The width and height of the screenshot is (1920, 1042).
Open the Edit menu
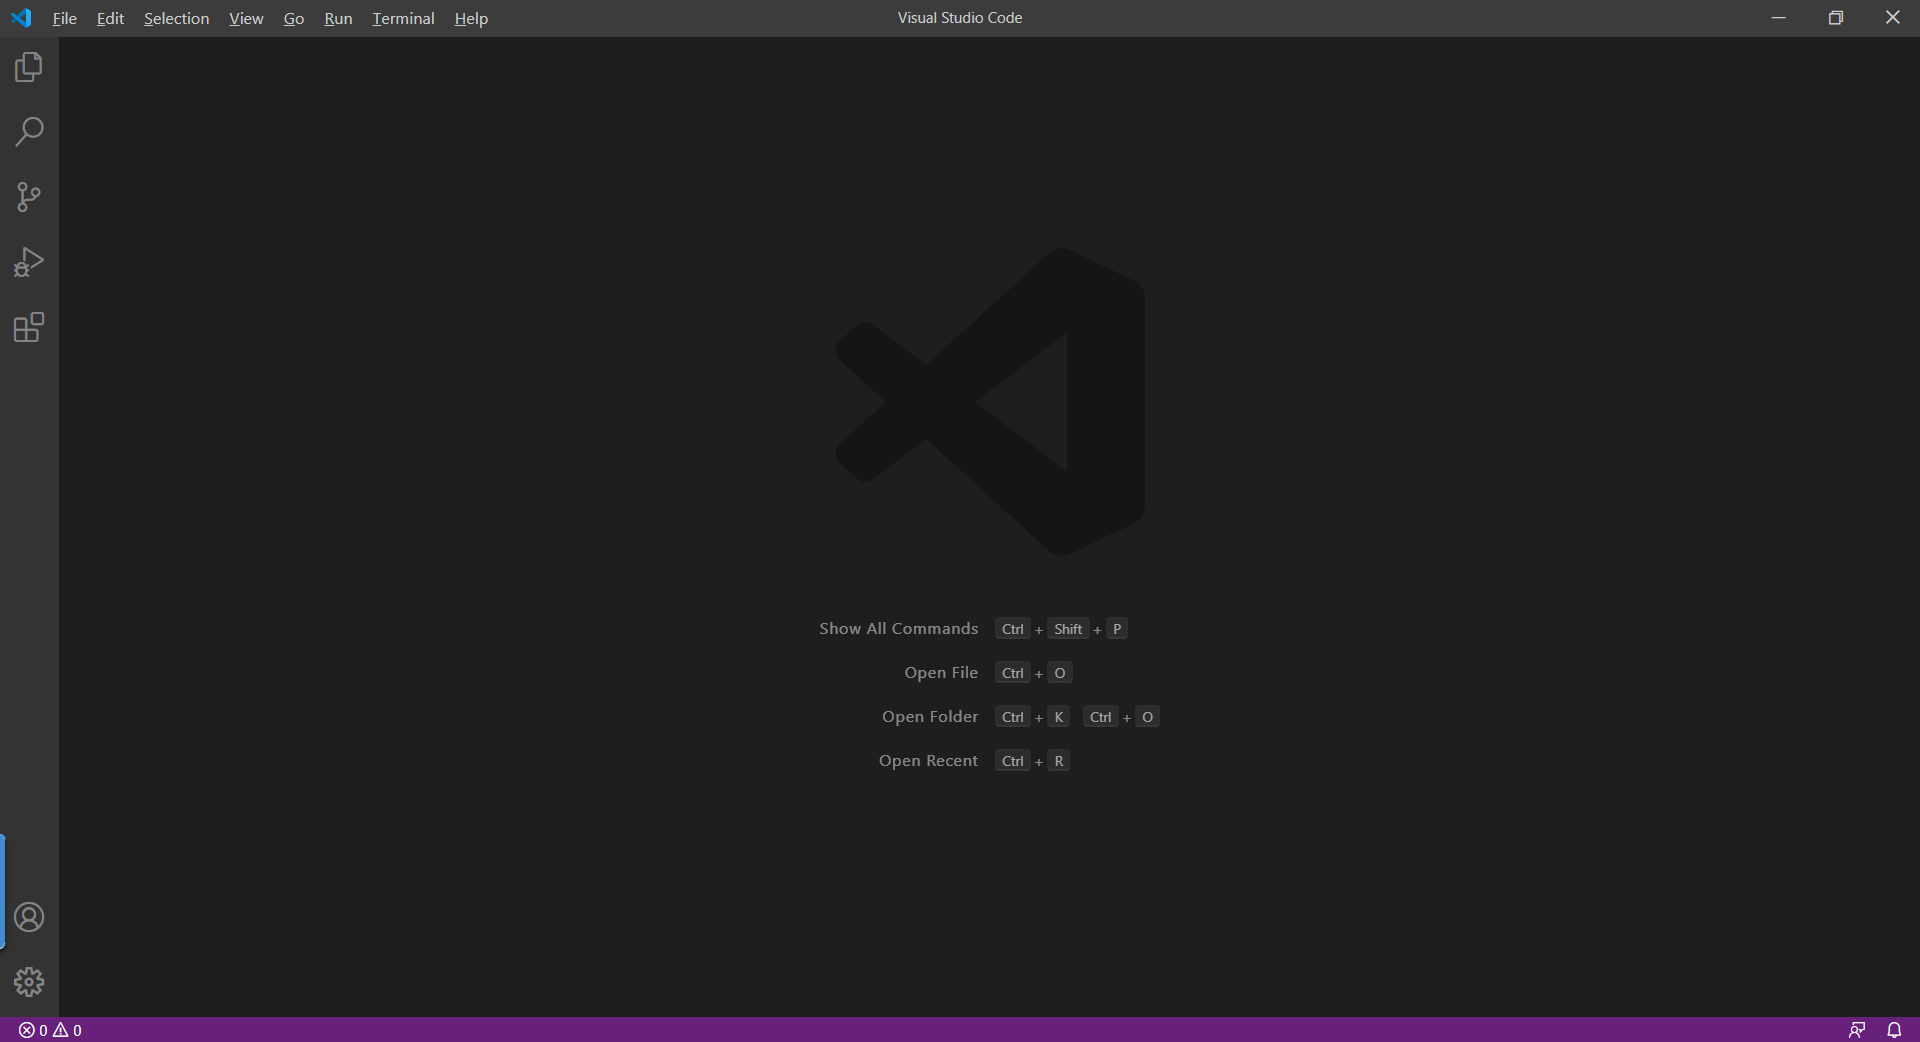110,18
